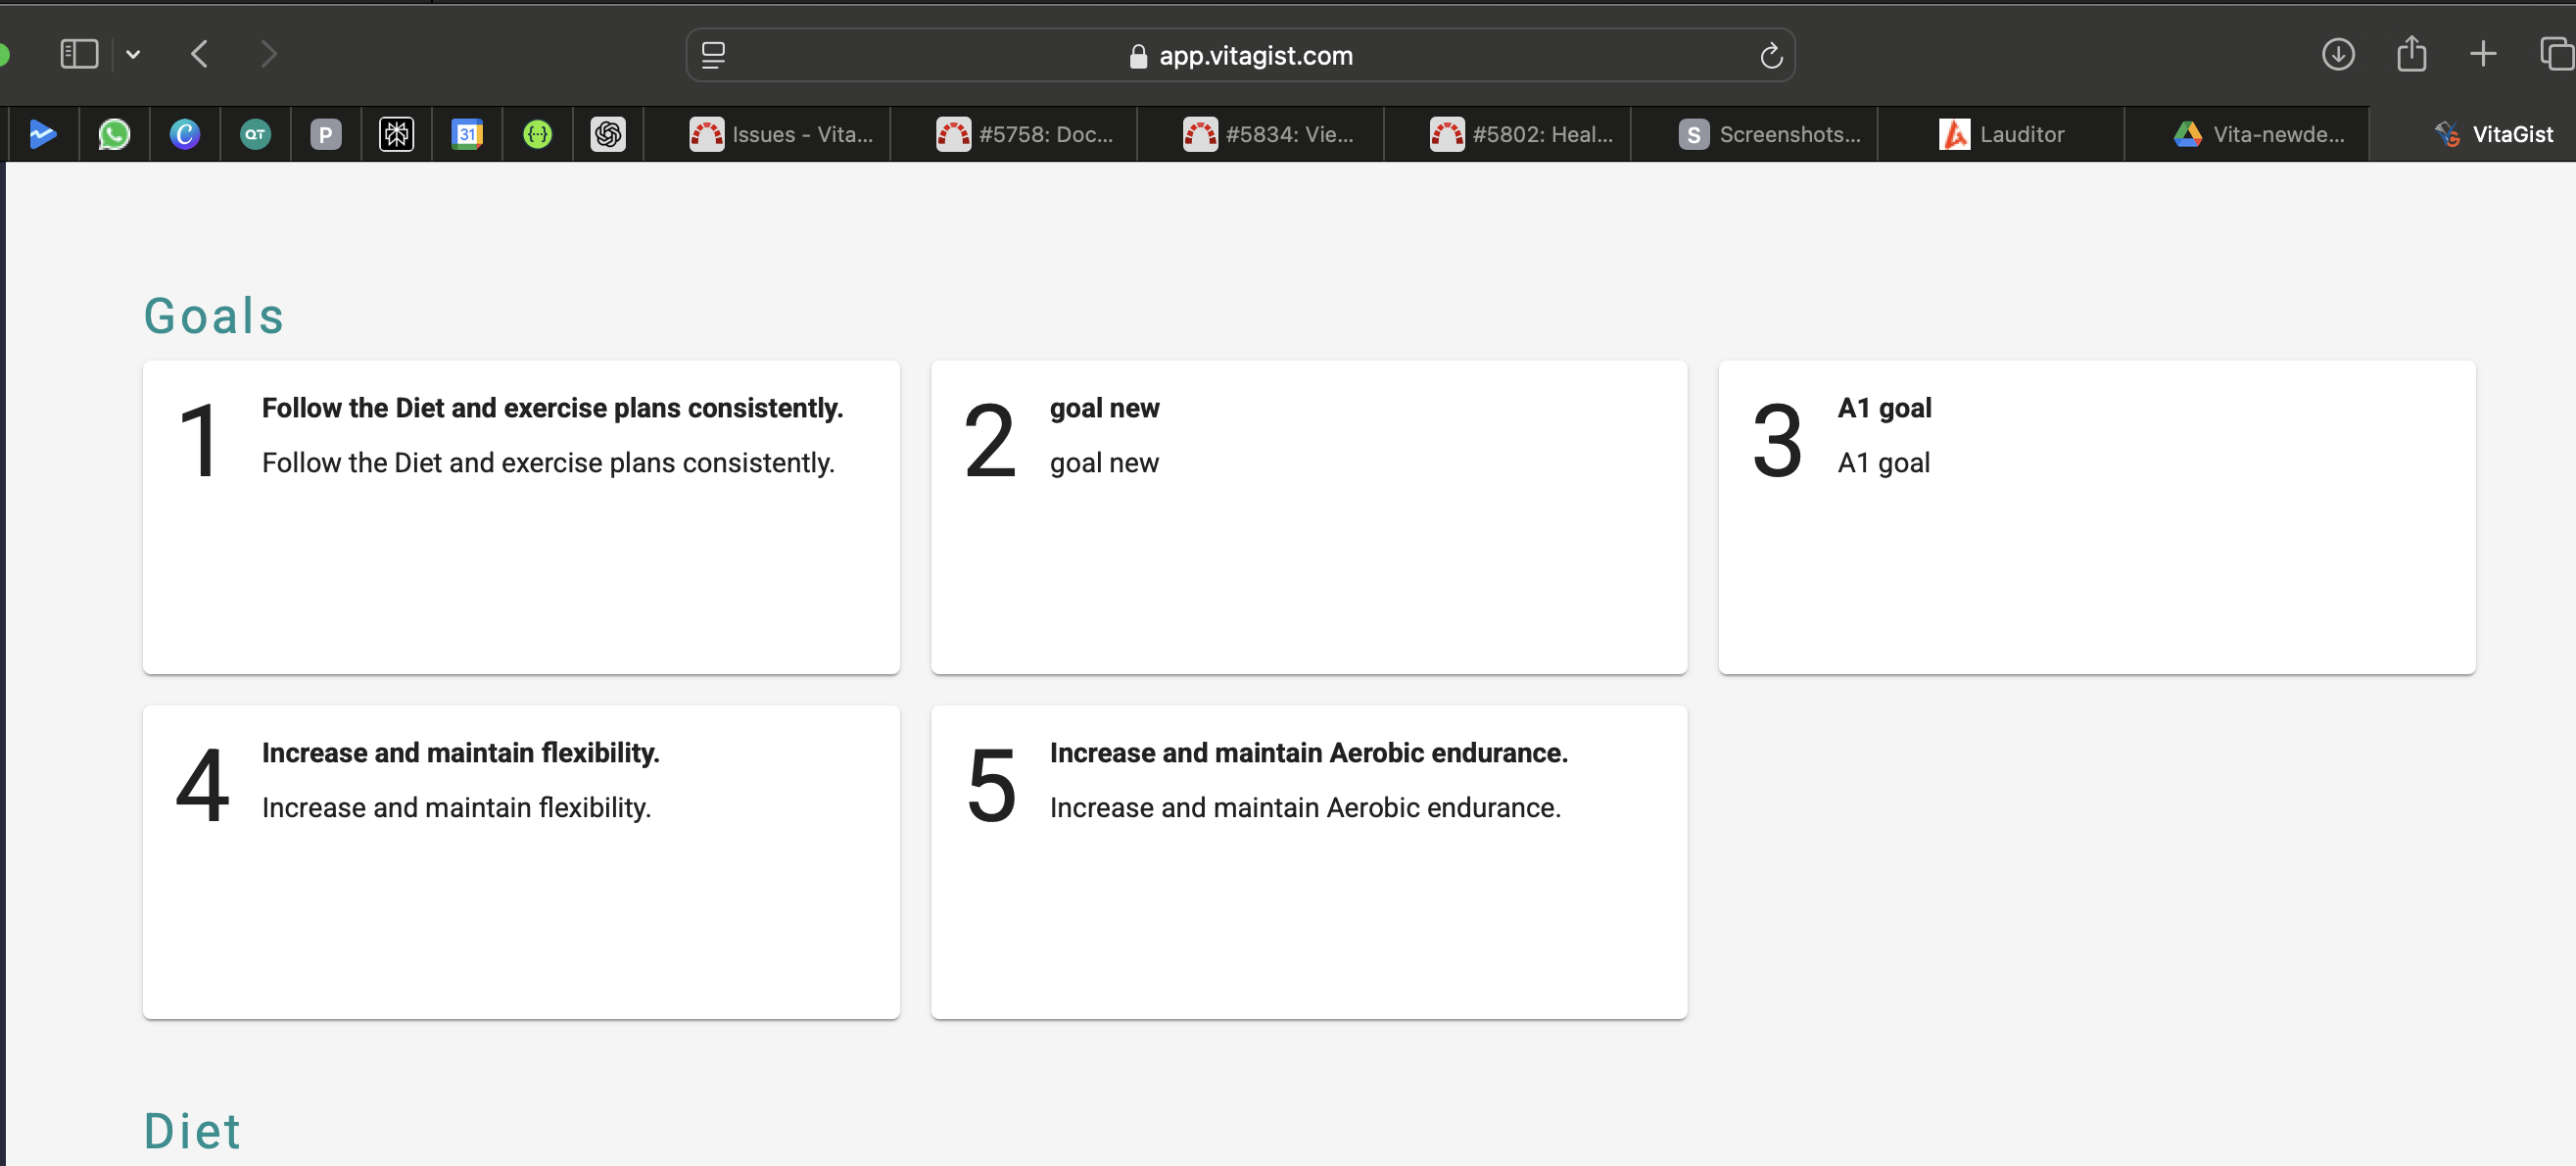Image resolution: width=2576 pixels, height=1166 pixels.
Task: Switch to the Lauditor tab
Action: (x=2001, y=134)
